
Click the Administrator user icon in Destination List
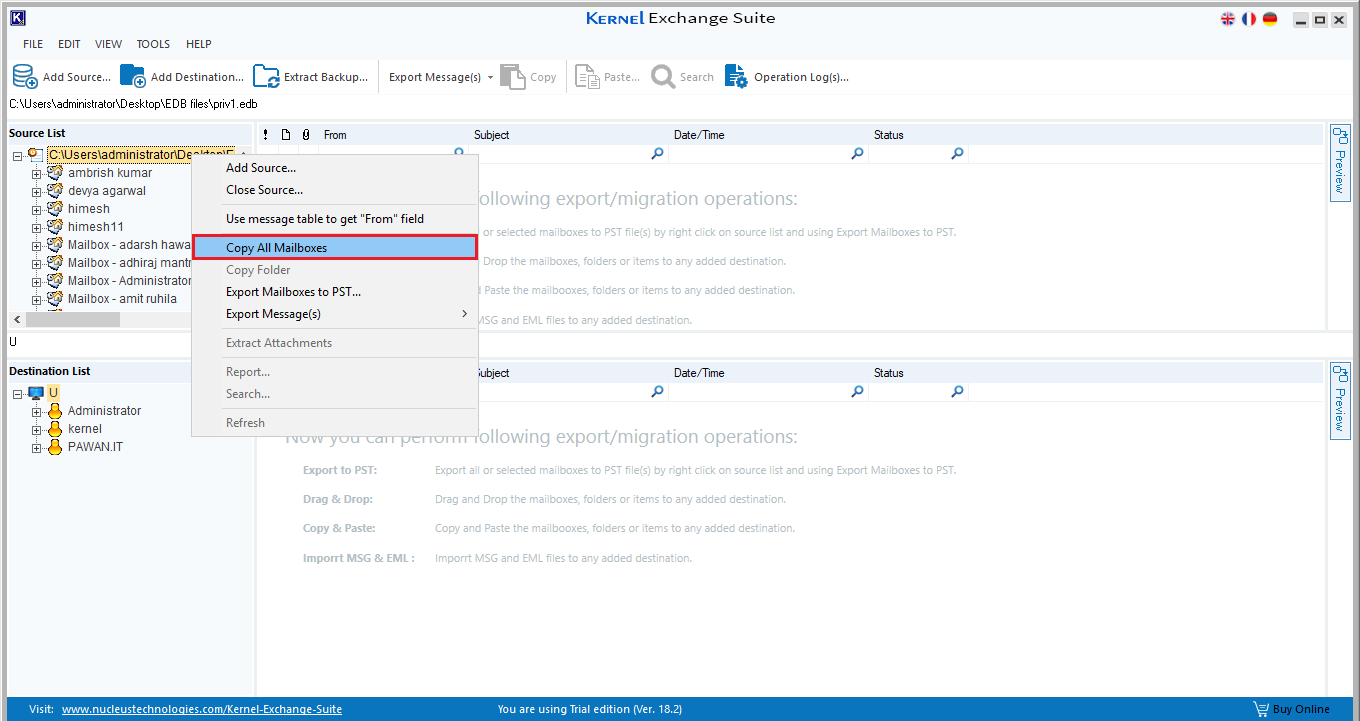coord(55,411)
